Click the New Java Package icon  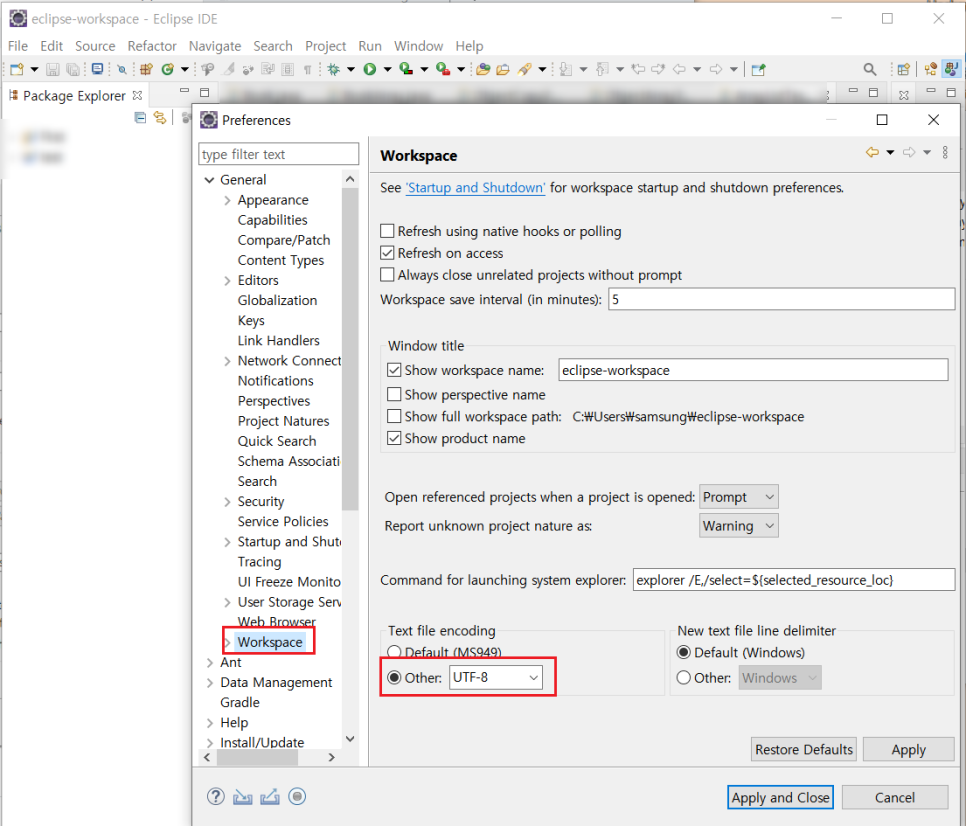(x=146, y=69)
